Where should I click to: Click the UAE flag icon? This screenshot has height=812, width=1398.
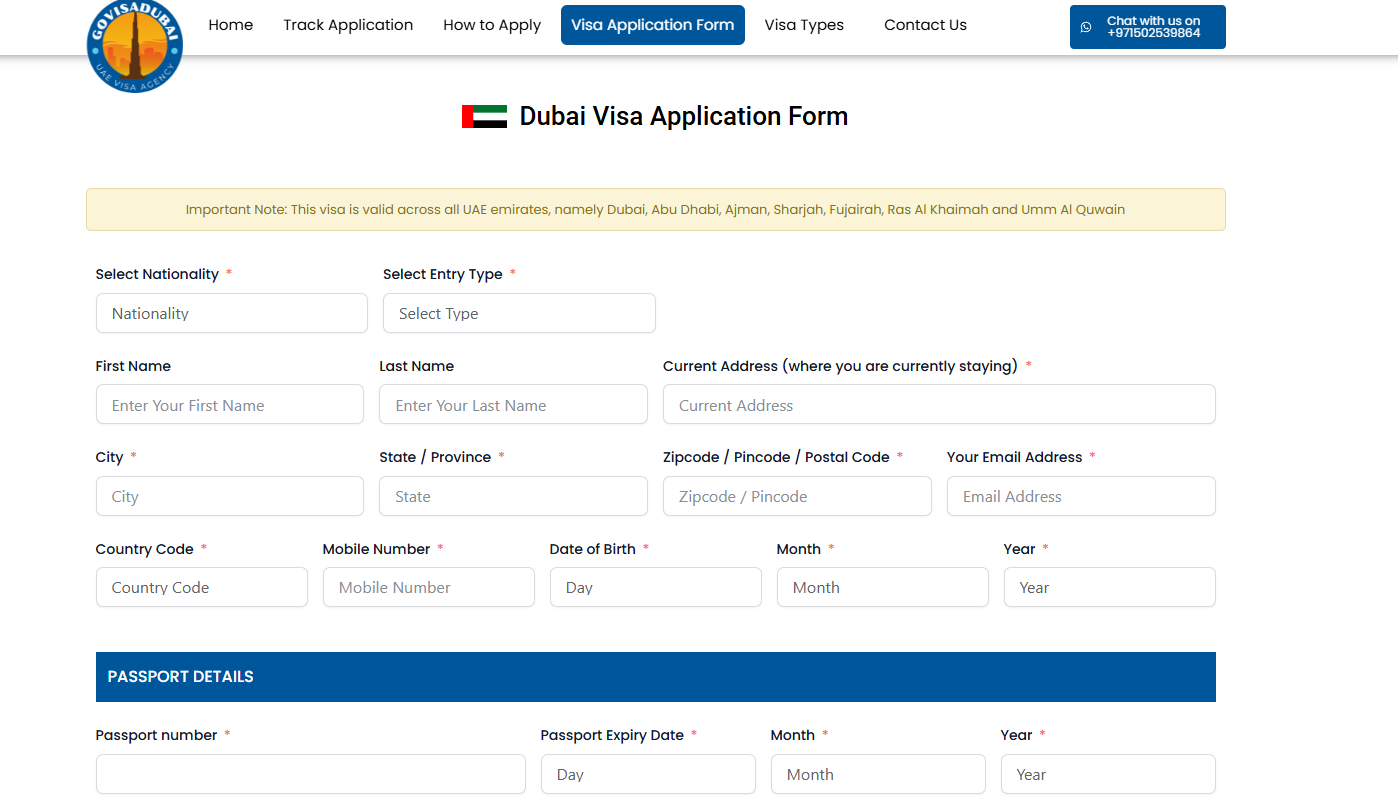coord(484,117)
